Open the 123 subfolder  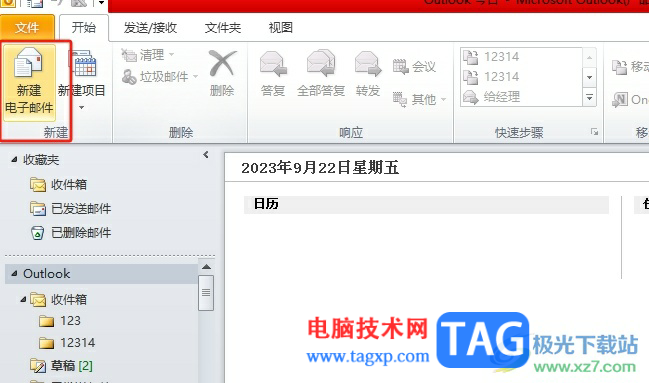click(x=60, y=321)
